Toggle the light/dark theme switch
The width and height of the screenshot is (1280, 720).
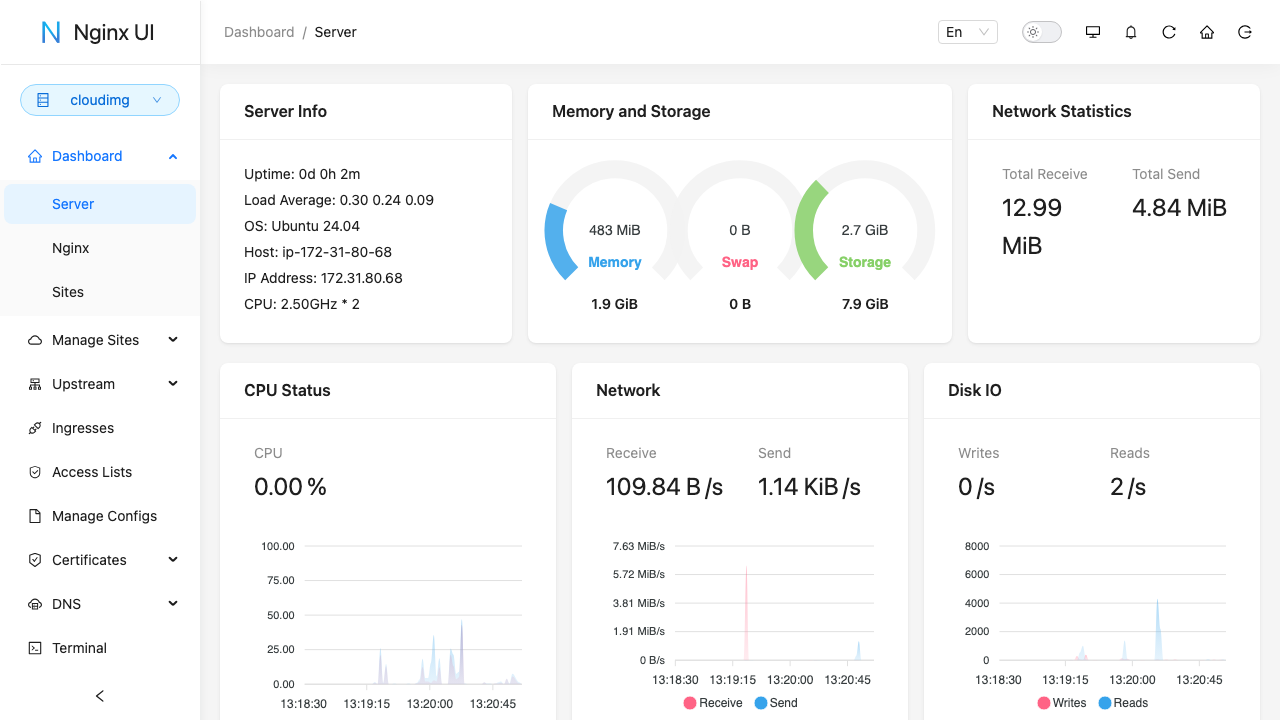1042,32
